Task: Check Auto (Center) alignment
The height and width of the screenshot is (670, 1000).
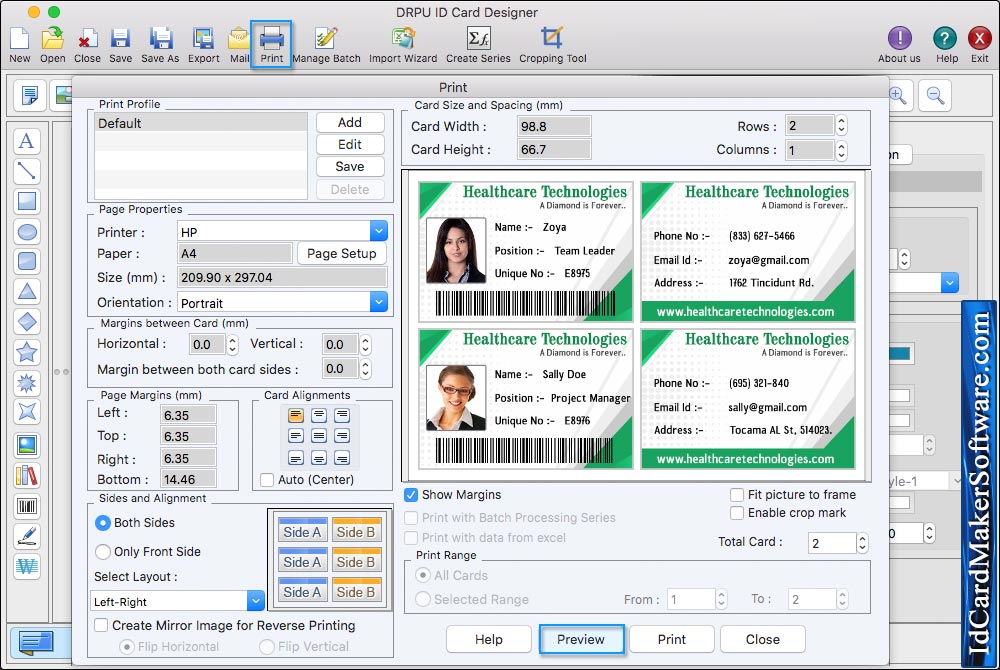Action: point(267,479)
